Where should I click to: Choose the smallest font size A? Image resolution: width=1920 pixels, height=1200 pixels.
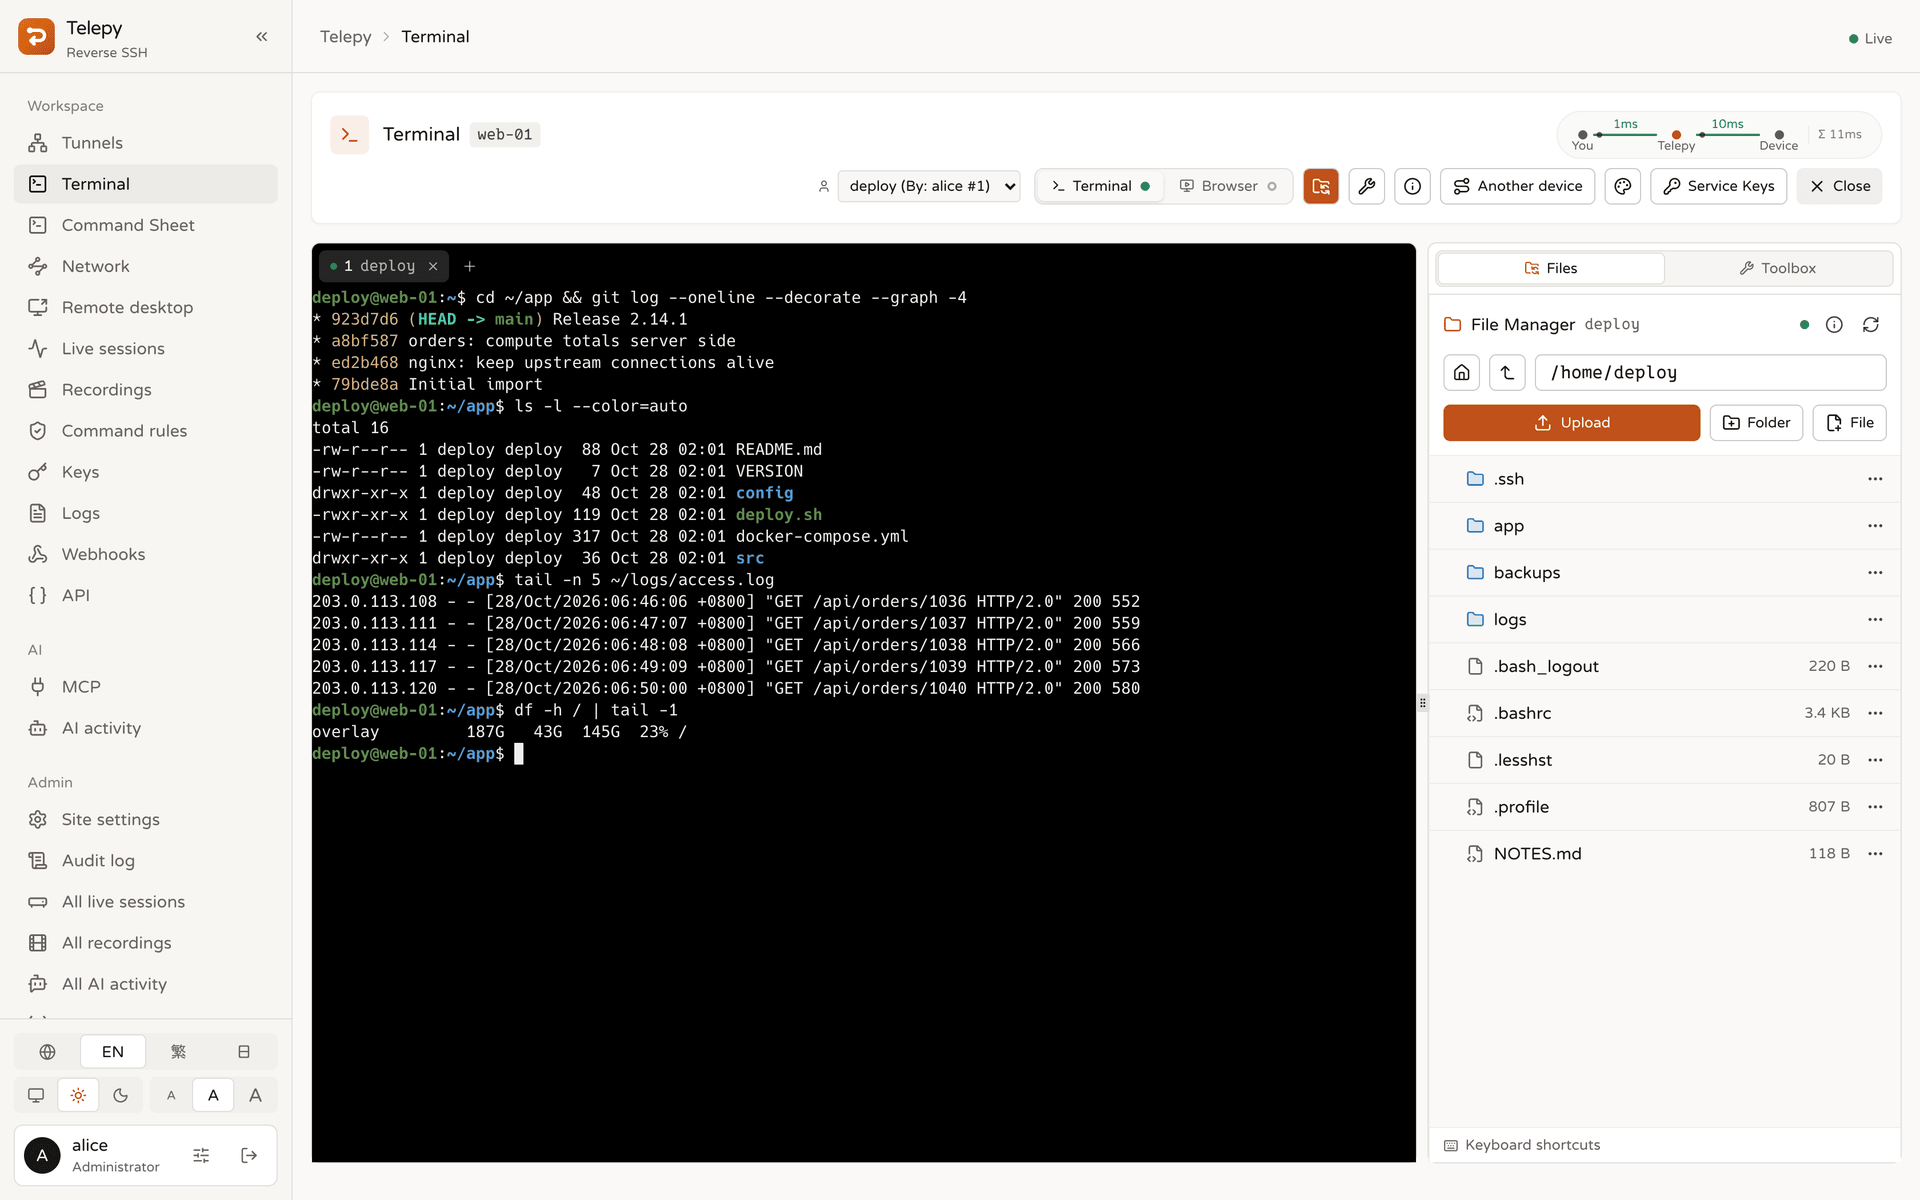(171, 1095)
